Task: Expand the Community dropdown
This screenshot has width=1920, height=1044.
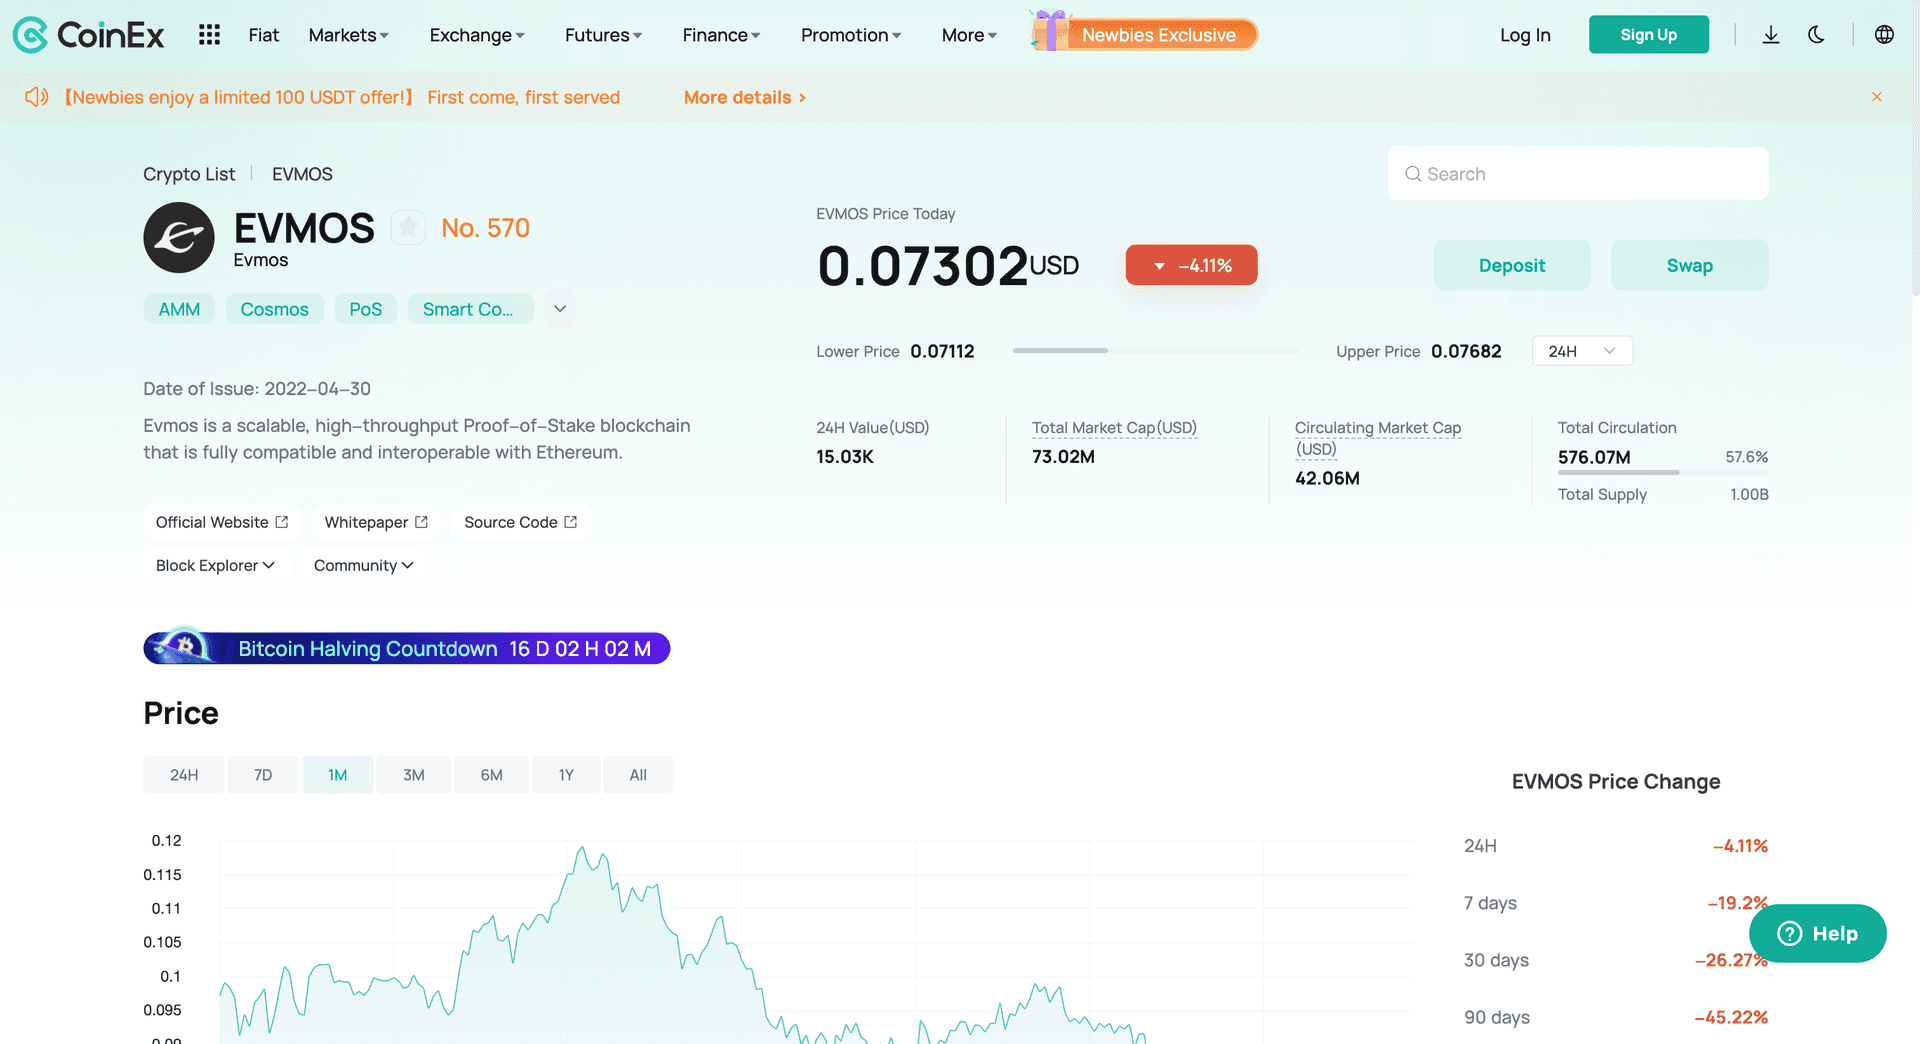Action: (x=364, y=565)
